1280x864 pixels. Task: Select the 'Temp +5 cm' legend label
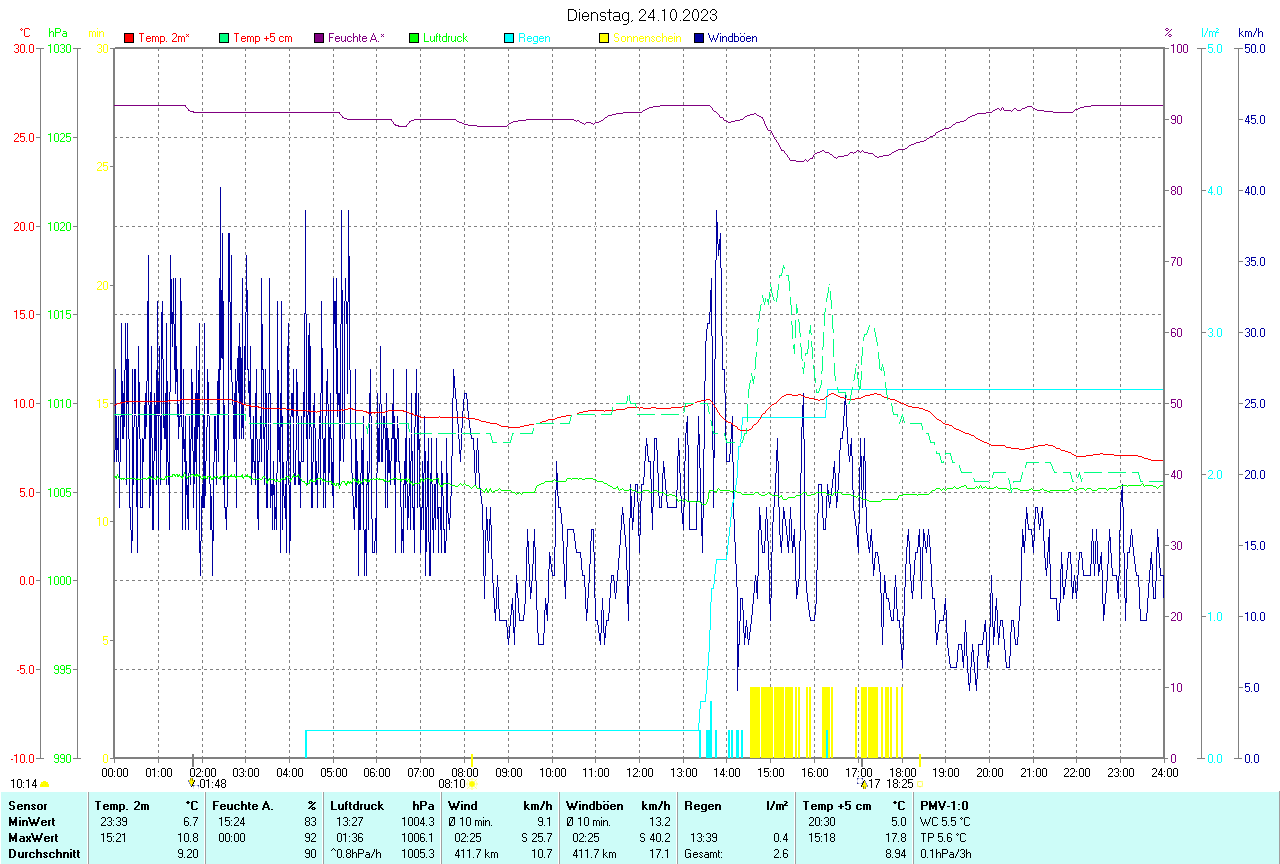263,38
